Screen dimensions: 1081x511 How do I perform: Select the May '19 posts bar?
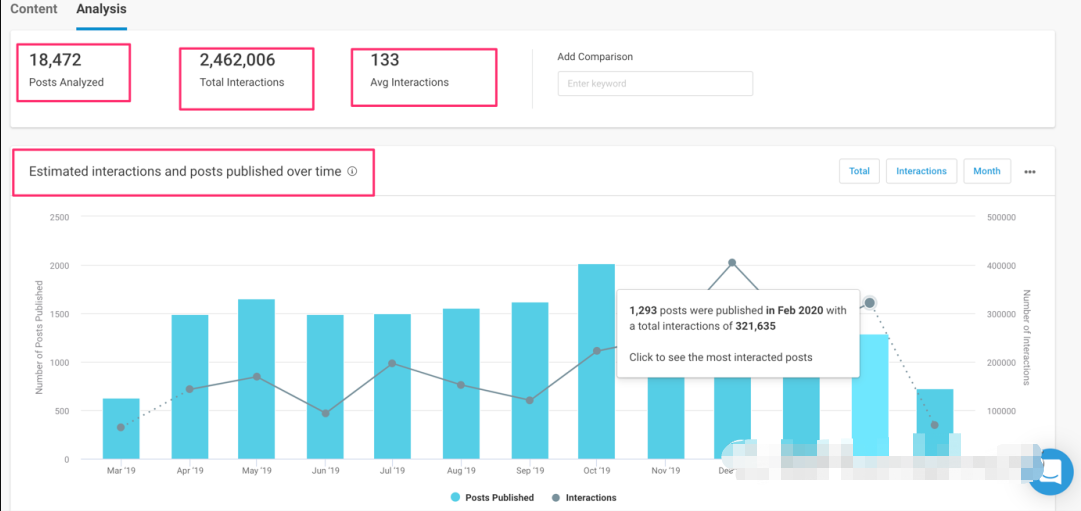coord(256,380)
